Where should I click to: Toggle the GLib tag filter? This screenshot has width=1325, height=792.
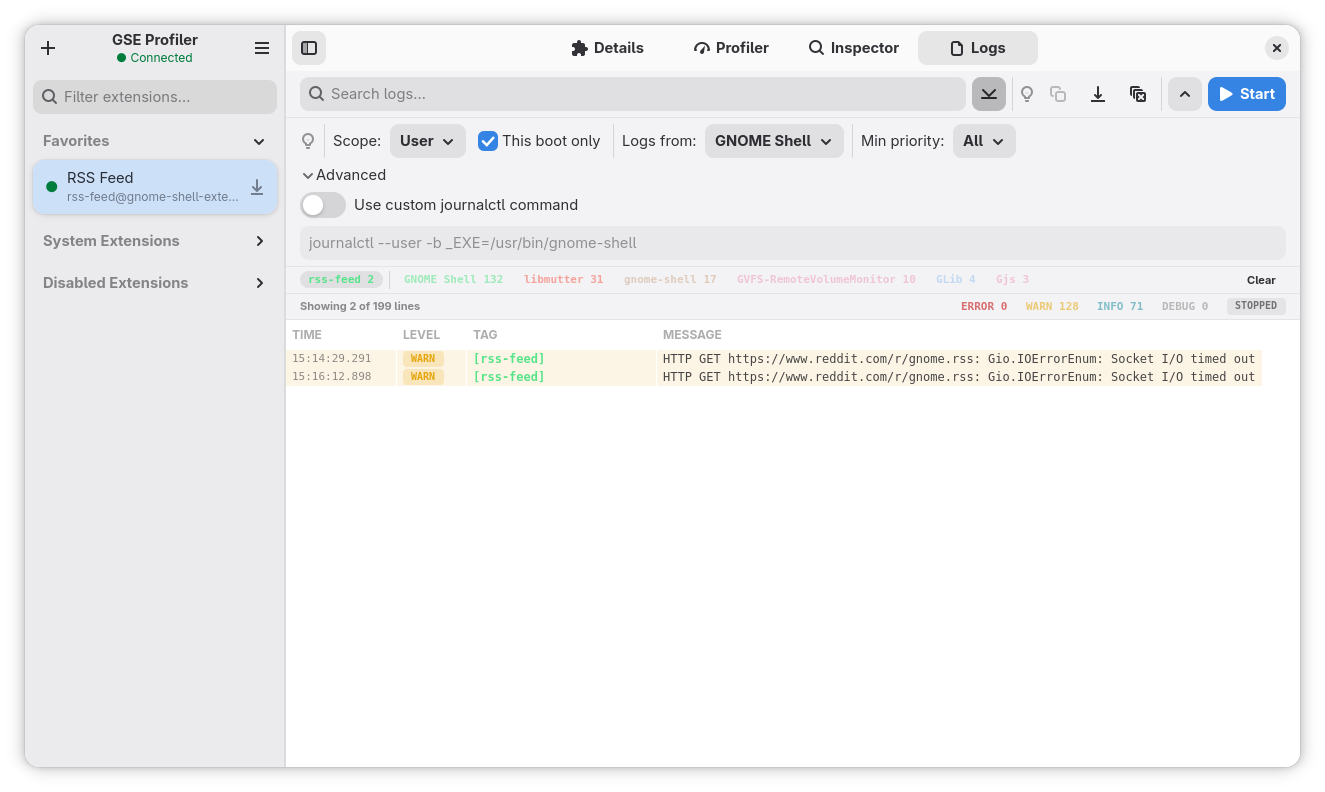[x=955, y=280]
